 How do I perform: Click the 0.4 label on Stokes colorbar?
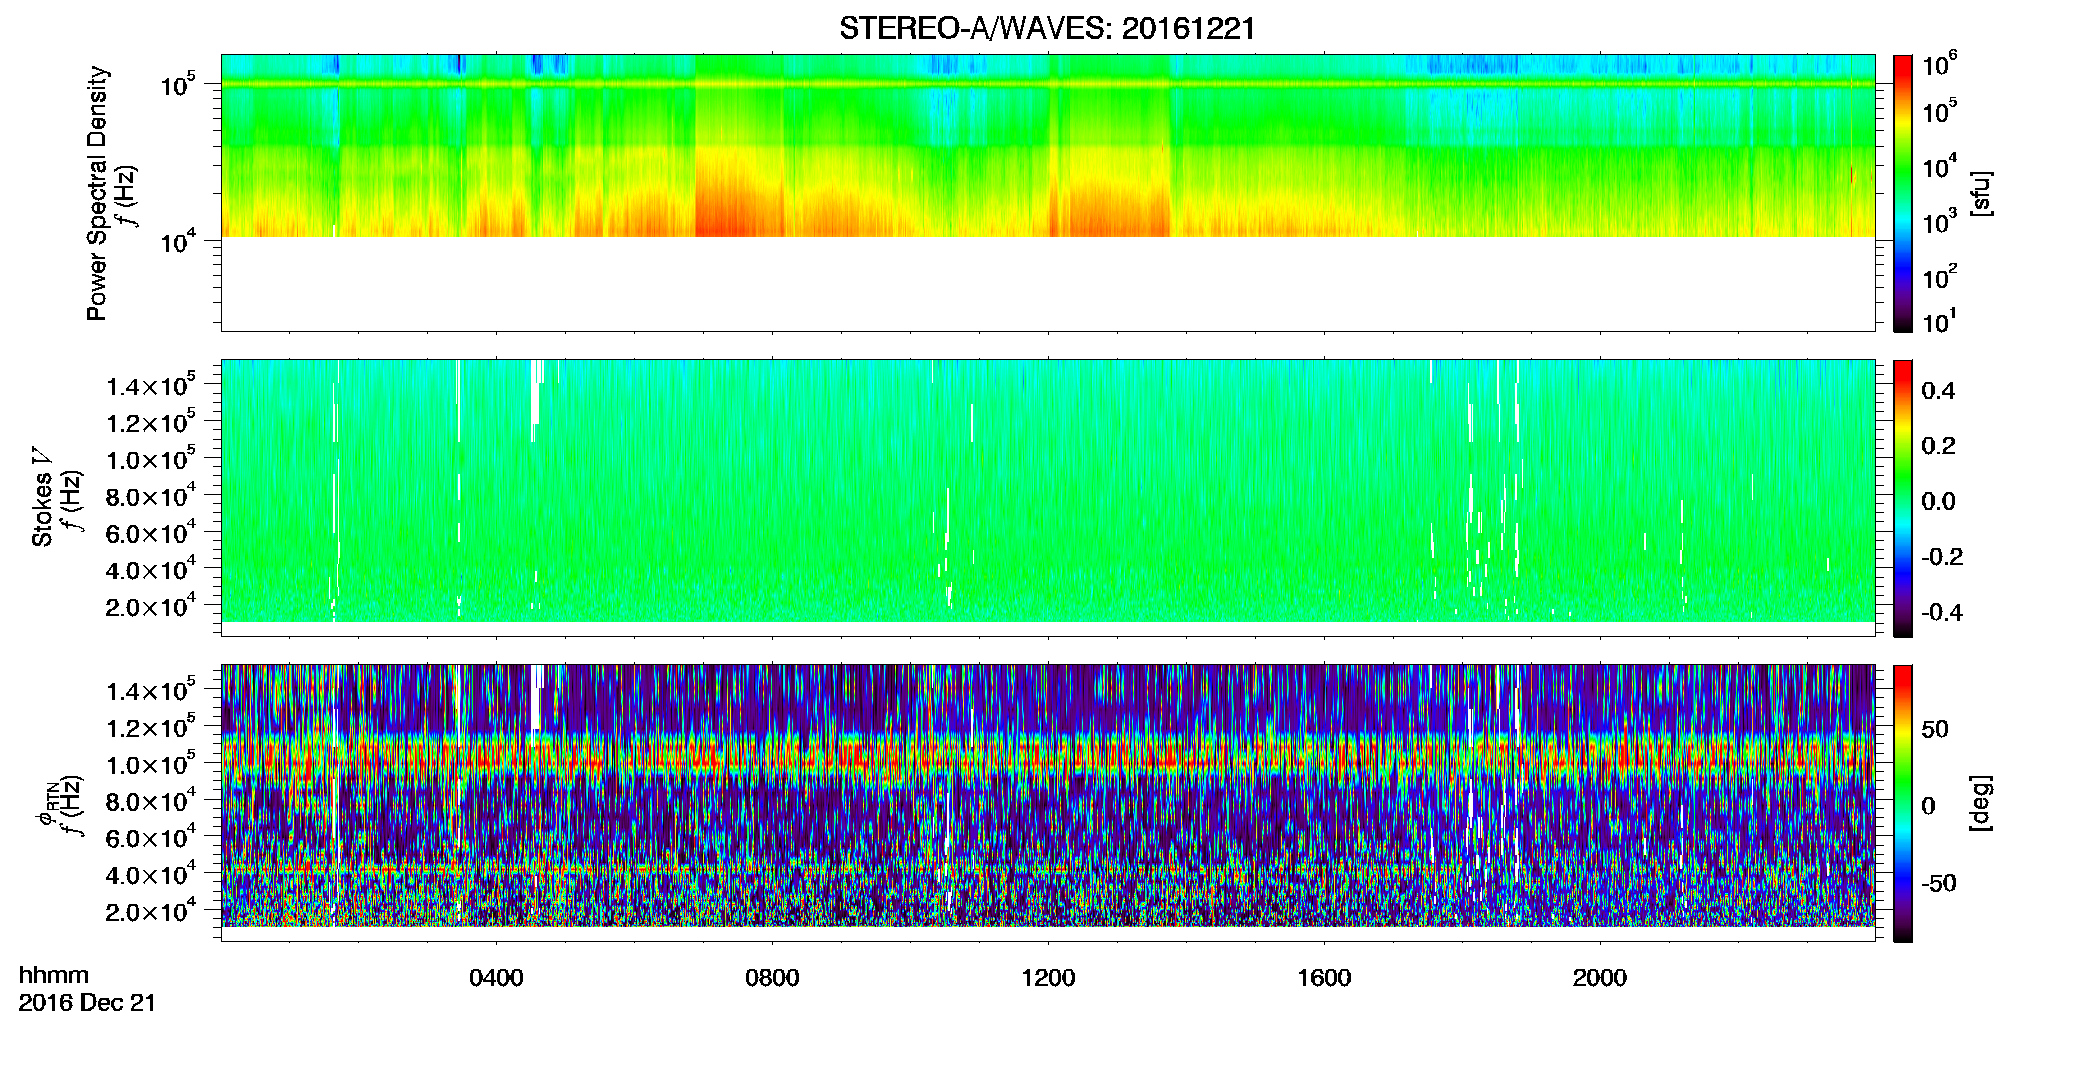click(1938, 391)
